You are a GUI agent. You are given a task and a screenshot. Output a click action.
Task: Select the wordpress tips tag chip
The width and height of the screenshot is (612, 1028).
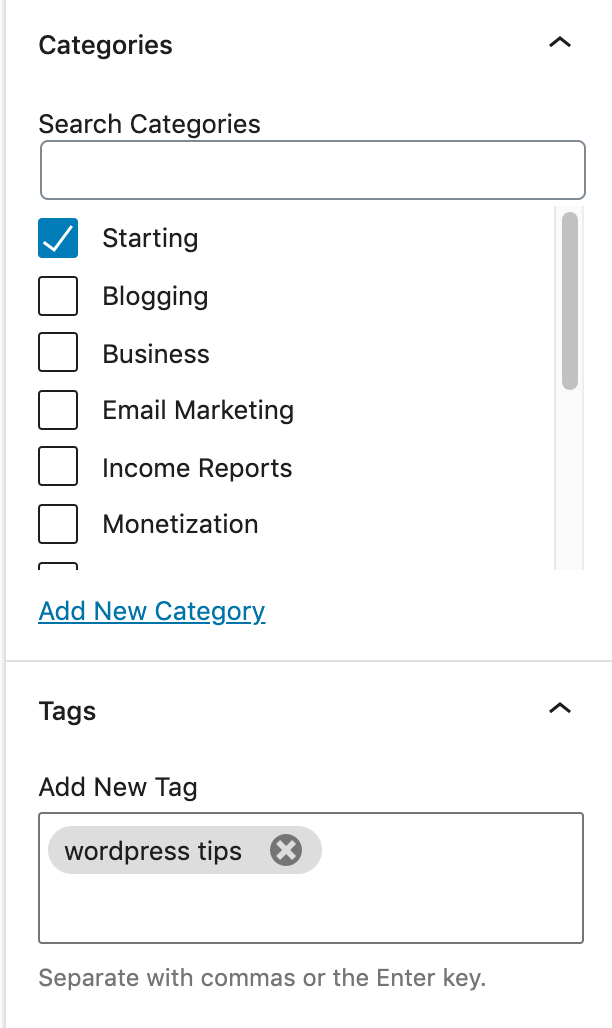point(153,851)
